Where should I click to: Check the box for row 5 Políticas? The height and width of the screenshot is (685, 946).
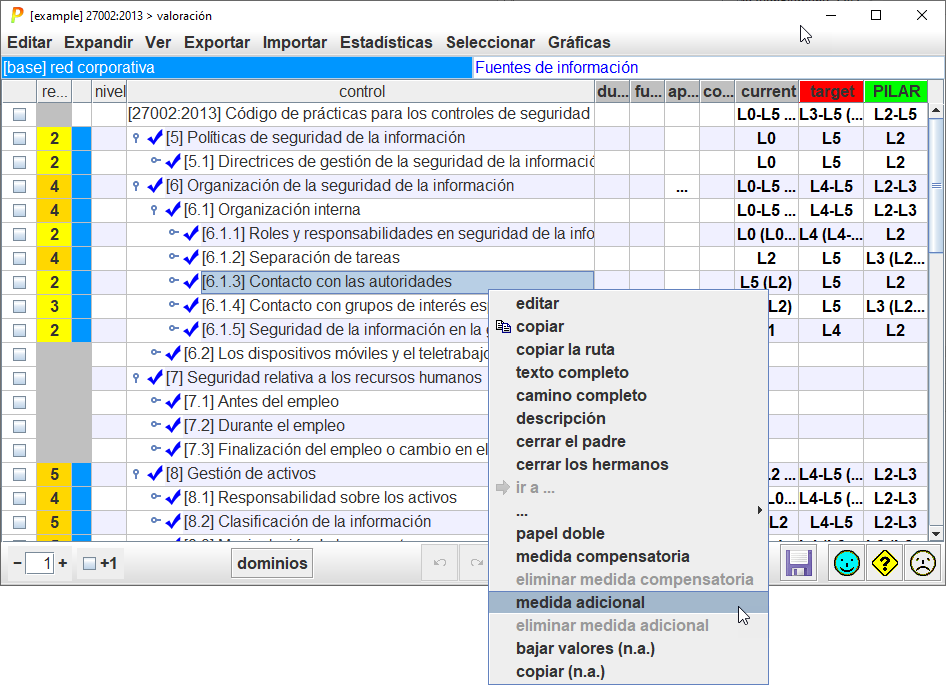point(19,138)
